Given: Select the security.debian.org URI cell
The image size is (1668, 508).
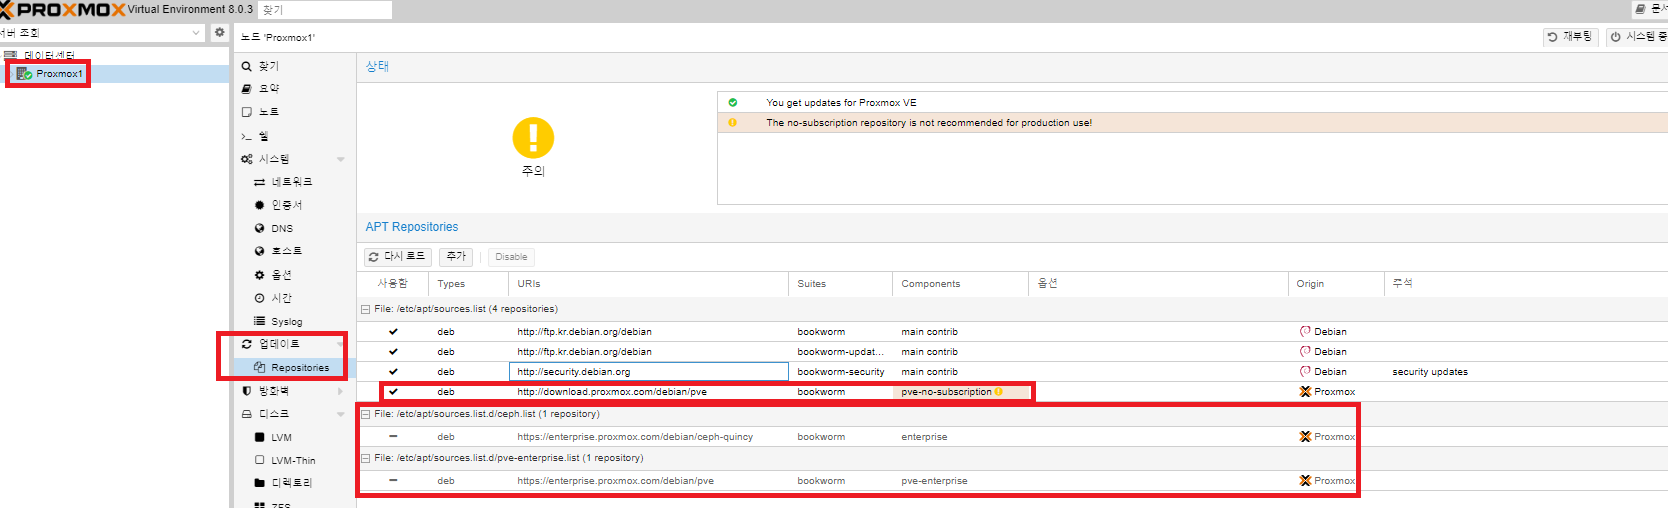Looking at the screenshot, I should [649, 372].
